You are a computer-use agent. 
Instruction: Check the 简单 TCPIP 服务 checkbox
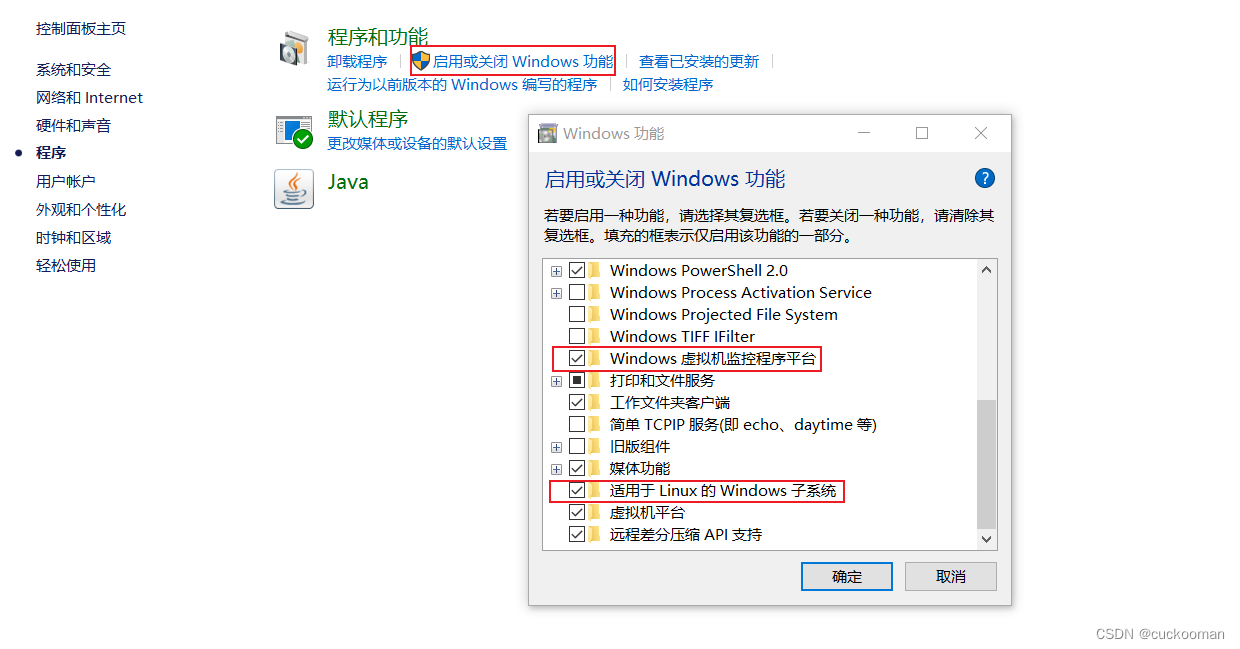tap(577, 424)
